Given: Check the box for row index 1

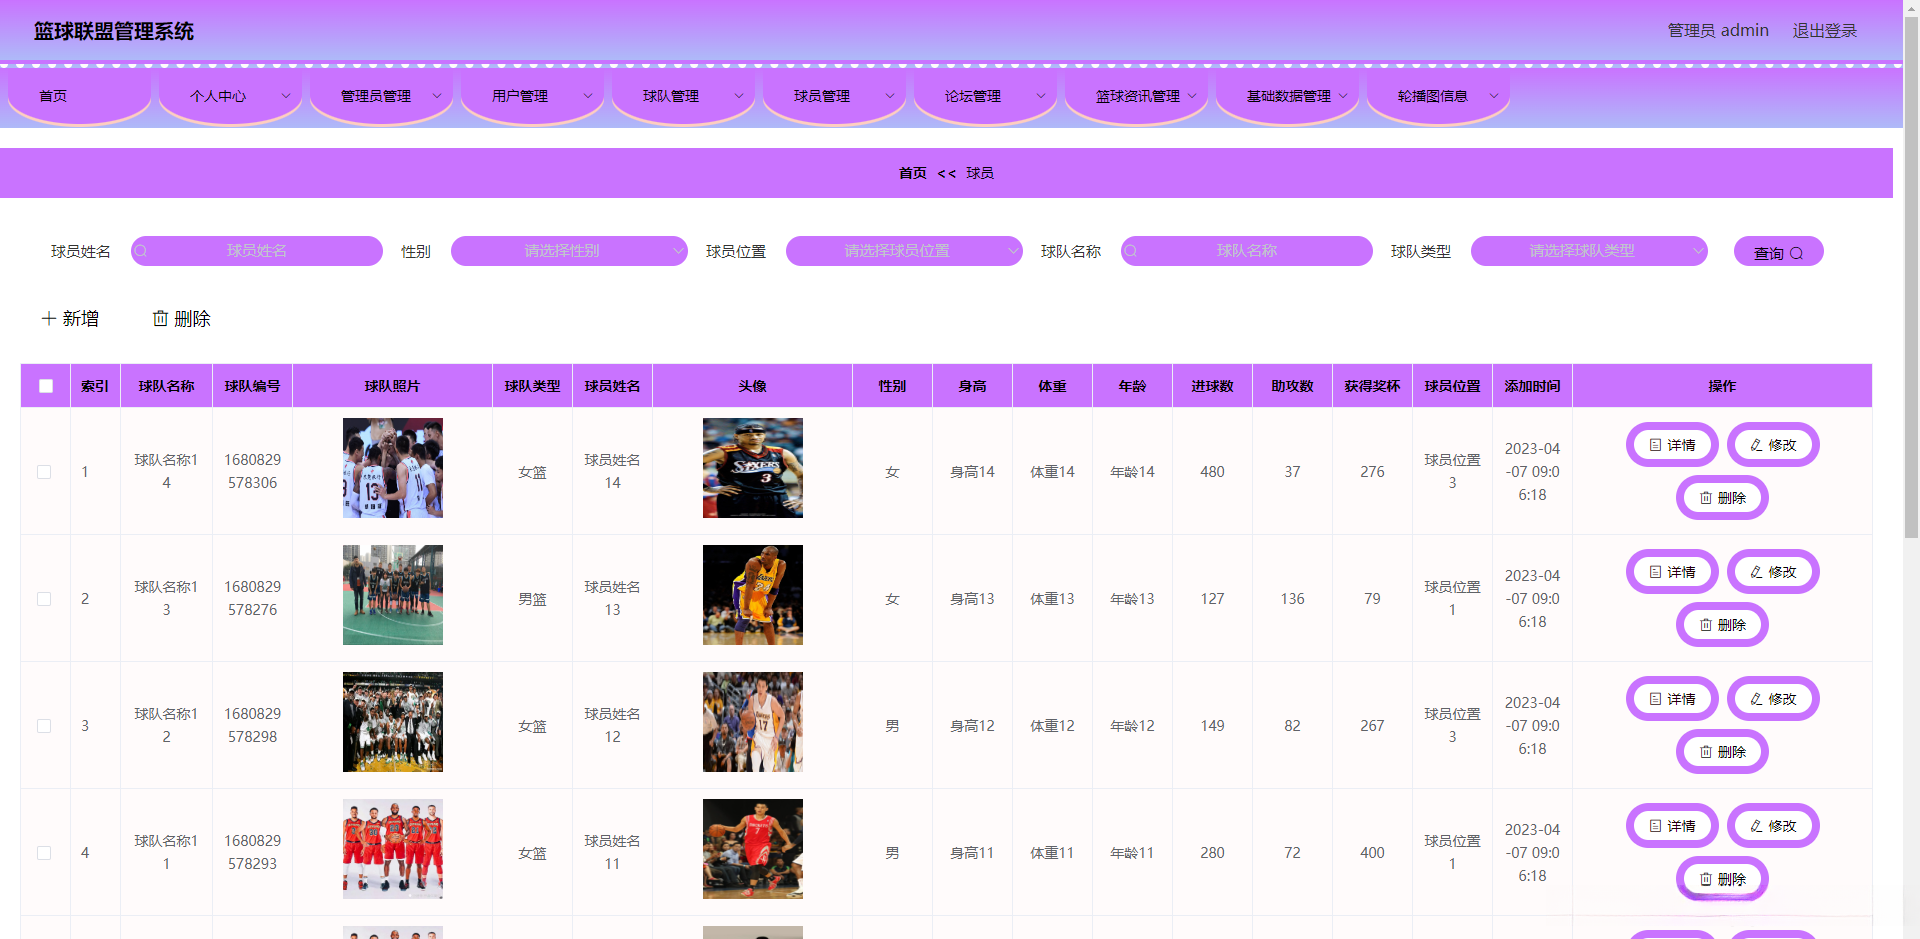Looking at the screenshot, I should [x=44, y=472].
